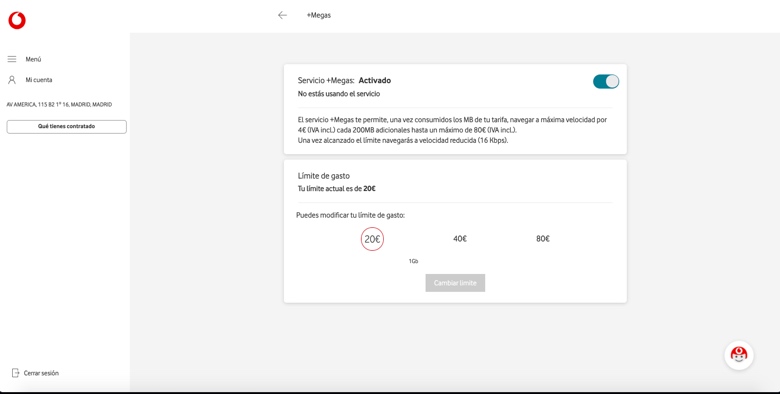
Task: Click 'No estás usando el servicio' text
Action: (339, 94)
